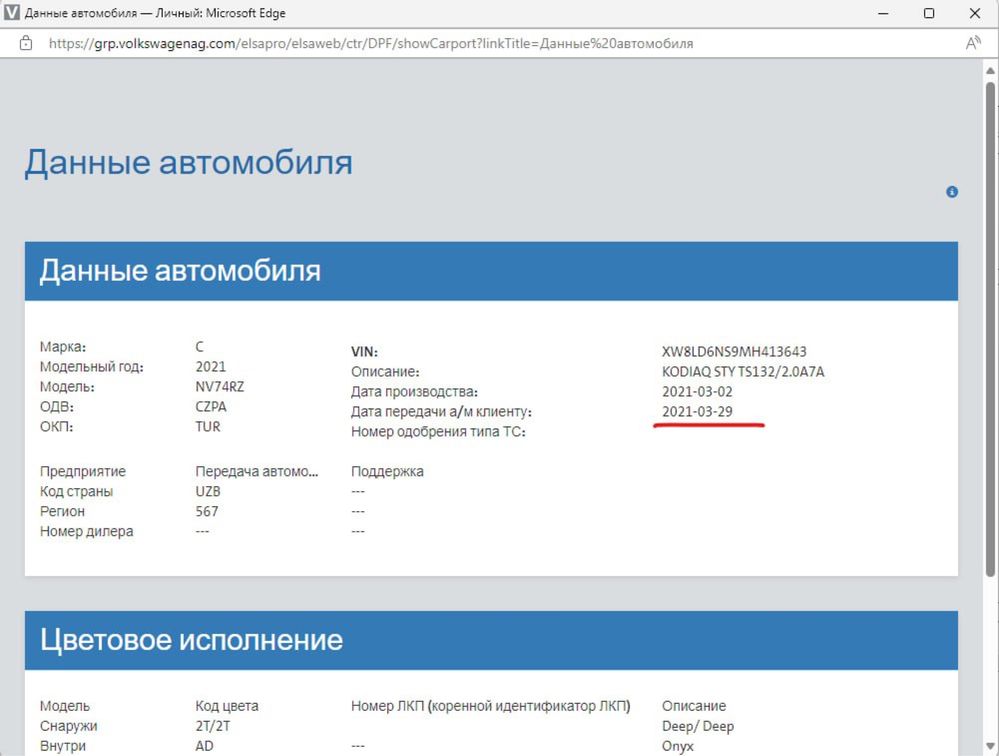The height and width of the screenshot is (756, 999).
Task: Click the 'Onyx' interior description
Action: tap(677, 746)
